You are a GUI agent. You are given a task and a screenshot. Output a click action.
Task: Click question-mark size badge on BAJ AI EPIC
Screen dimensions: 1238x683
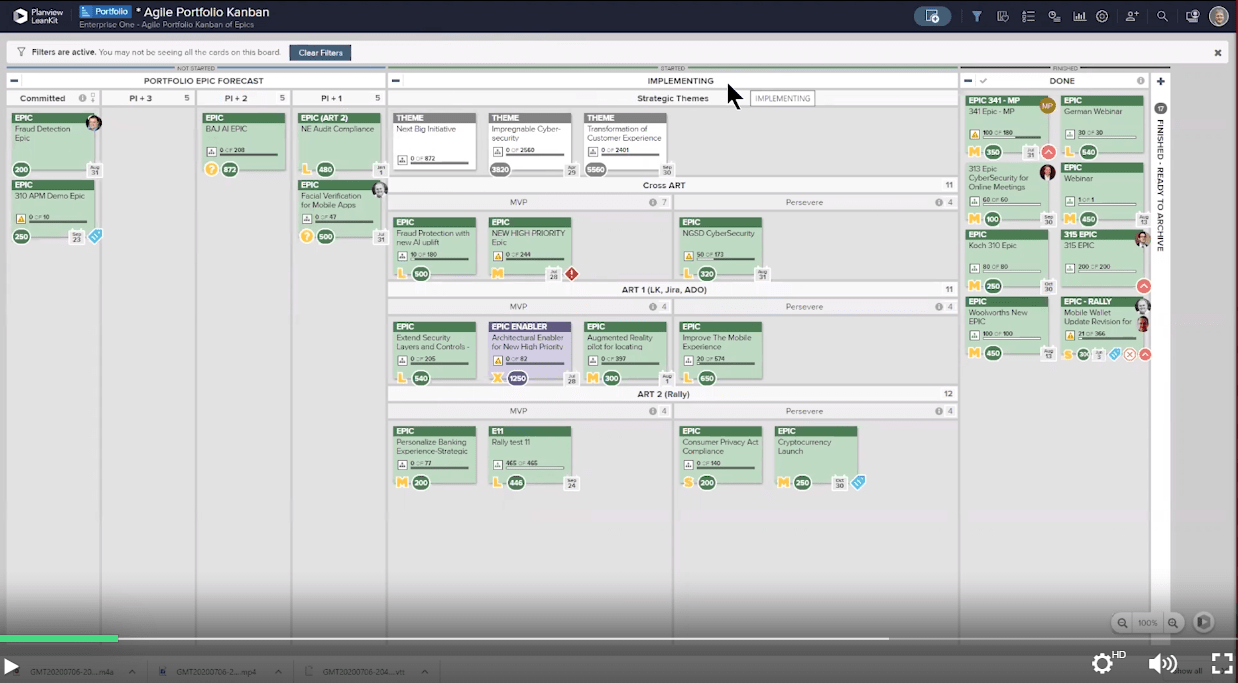(211, 169)
